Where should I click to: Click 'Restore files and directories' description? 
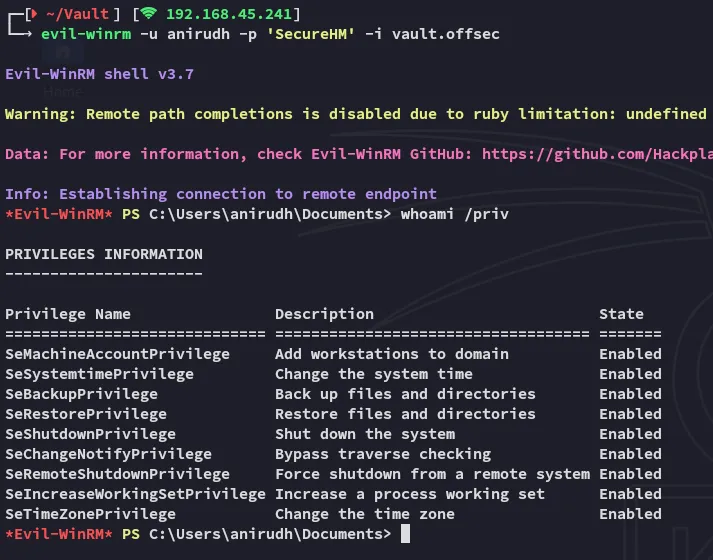coord(405,414)
